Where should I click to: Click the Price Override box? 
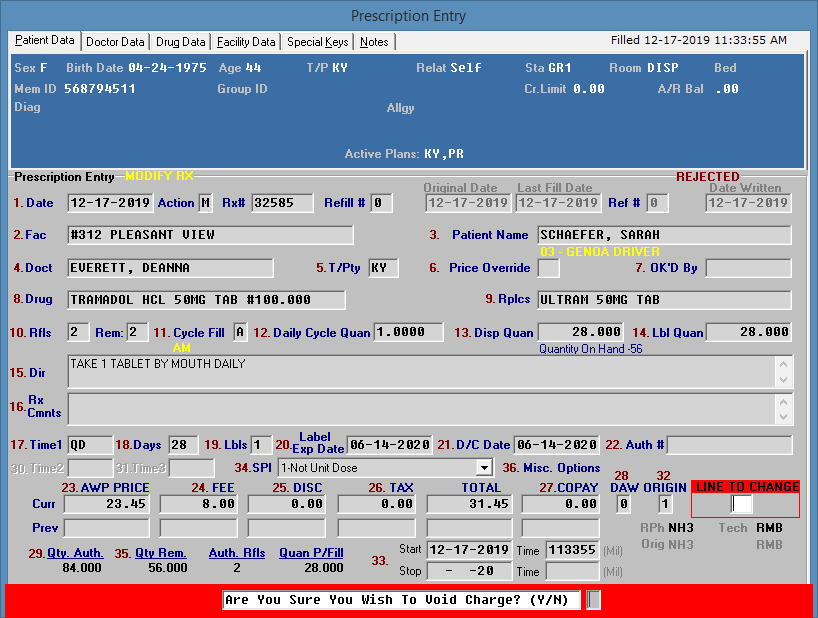tap(549, 269)
